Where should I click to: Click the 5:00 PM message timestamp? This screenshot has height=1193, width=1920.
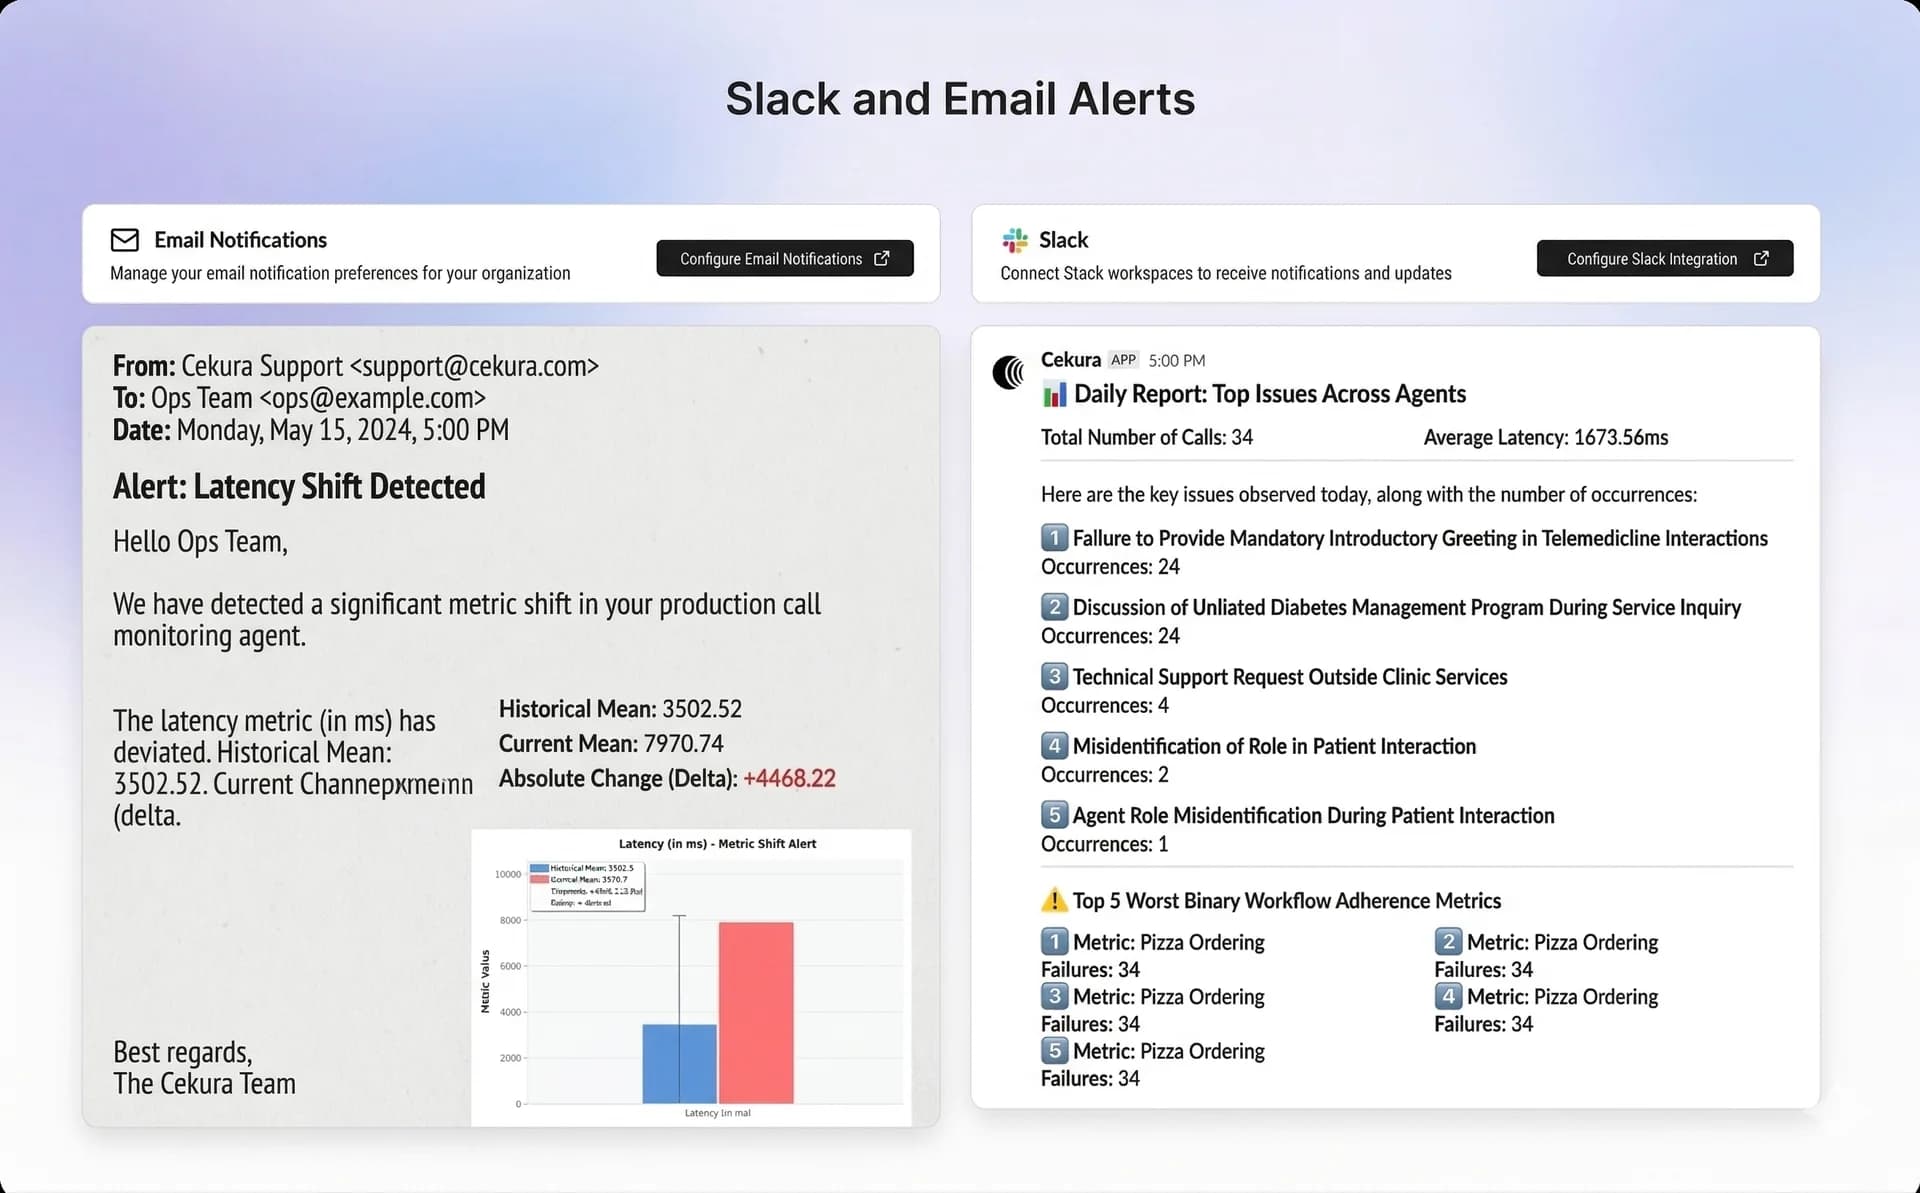click(x=1176, y=360)
